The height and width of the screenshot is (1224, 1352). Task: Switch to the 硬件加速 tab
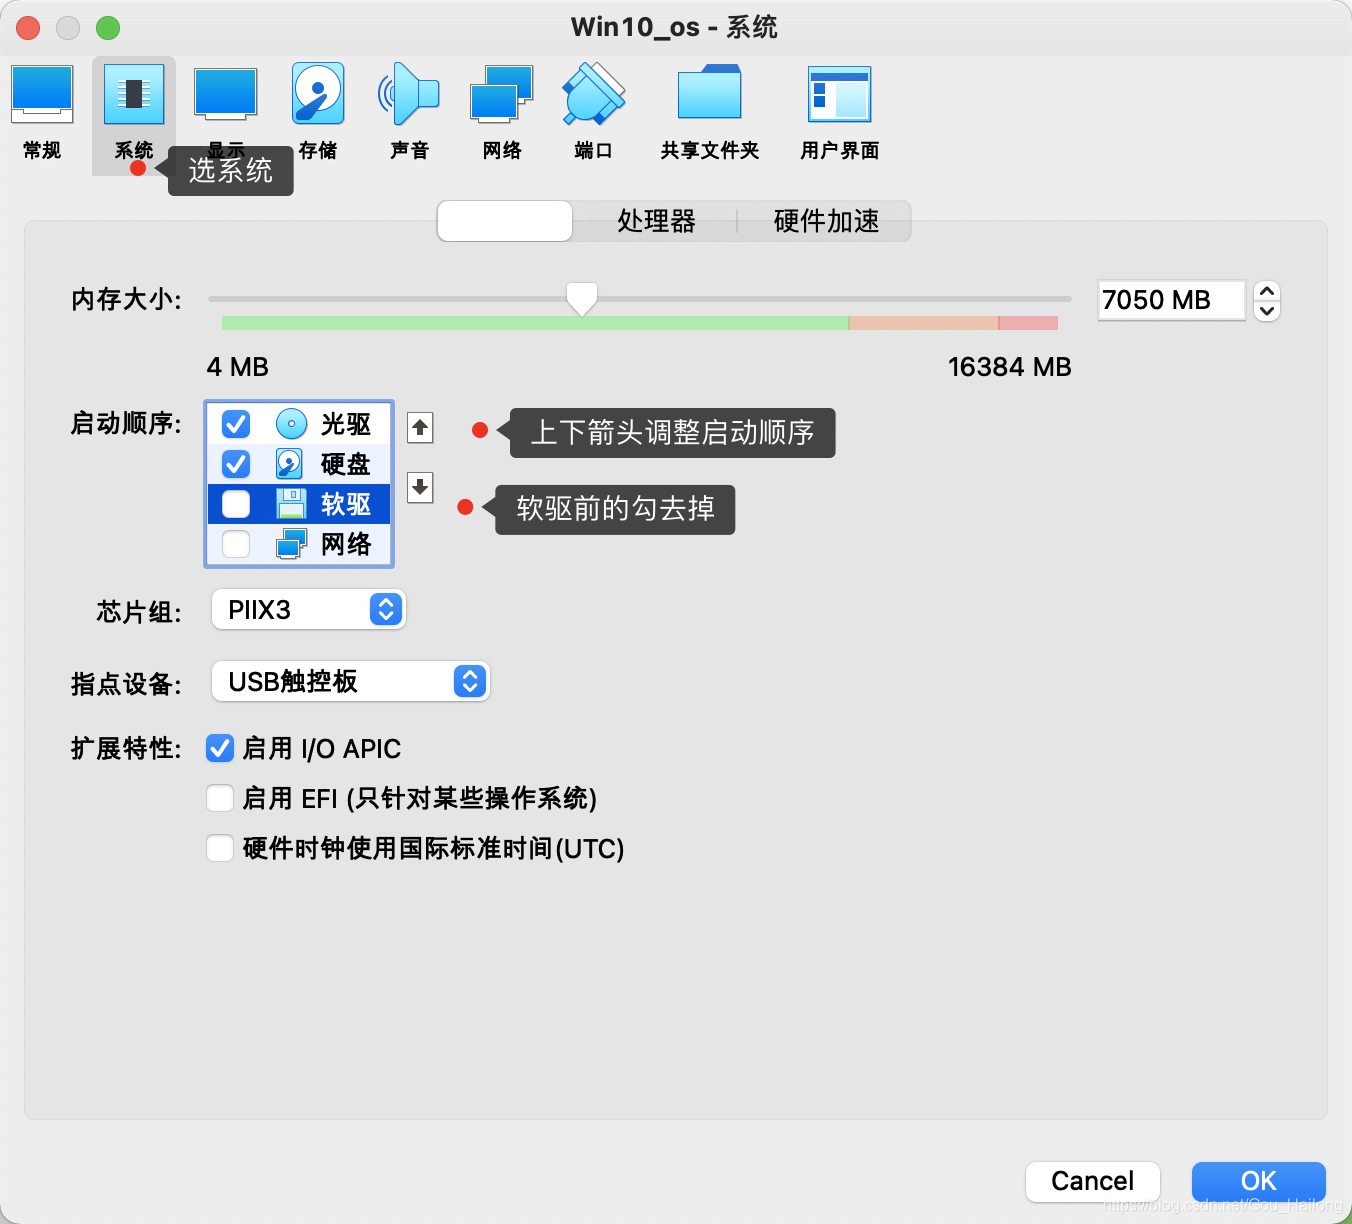tap(826, 221)
